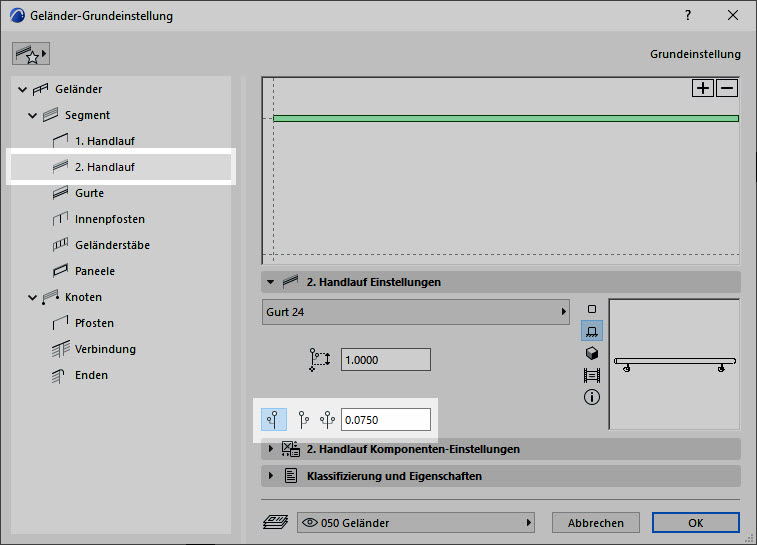Click the Einstellungen header handrail icon
This screenshot has width=757, height=545.
point(290,281)
